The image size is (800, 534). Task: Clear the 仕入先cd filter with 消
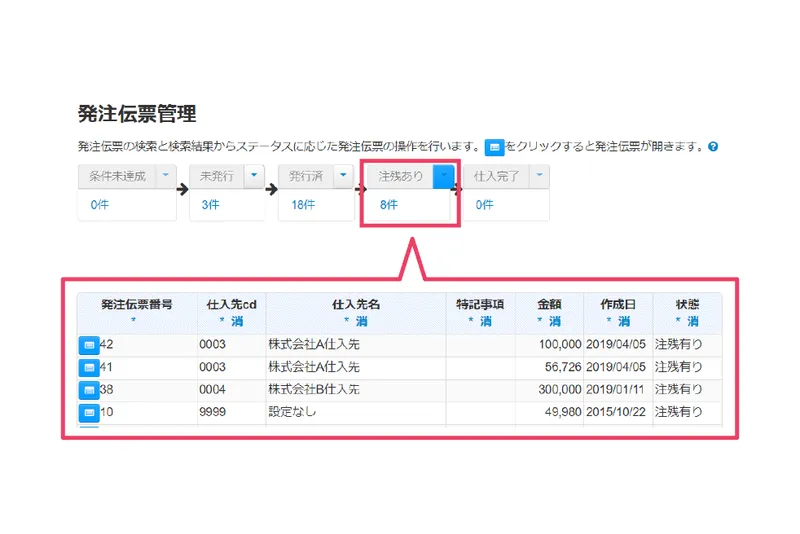point(237,321)
